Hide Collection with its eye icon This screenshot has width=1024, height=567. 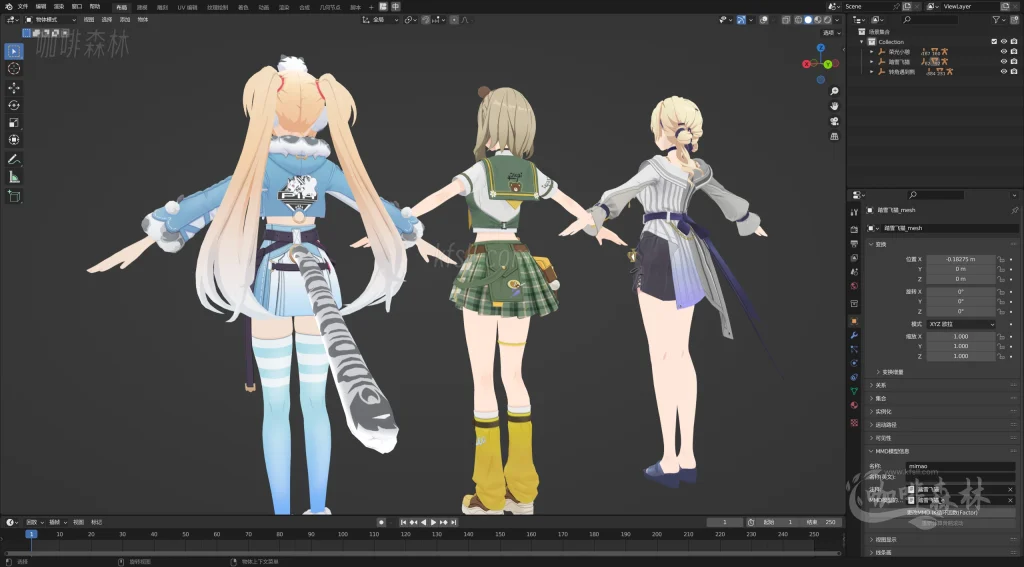(1004, 42)
